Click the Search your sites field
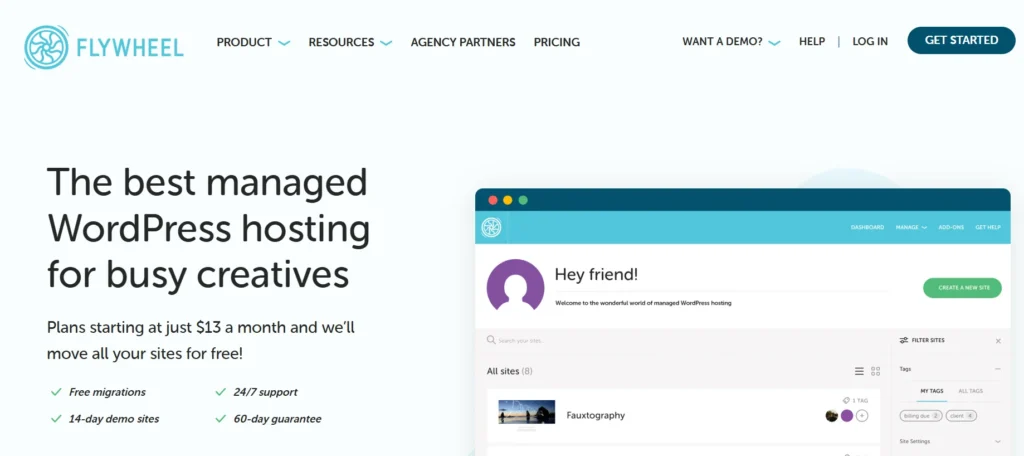This screenshot has width=1024, height=456. pyautogui.click(x=521, y=341)
